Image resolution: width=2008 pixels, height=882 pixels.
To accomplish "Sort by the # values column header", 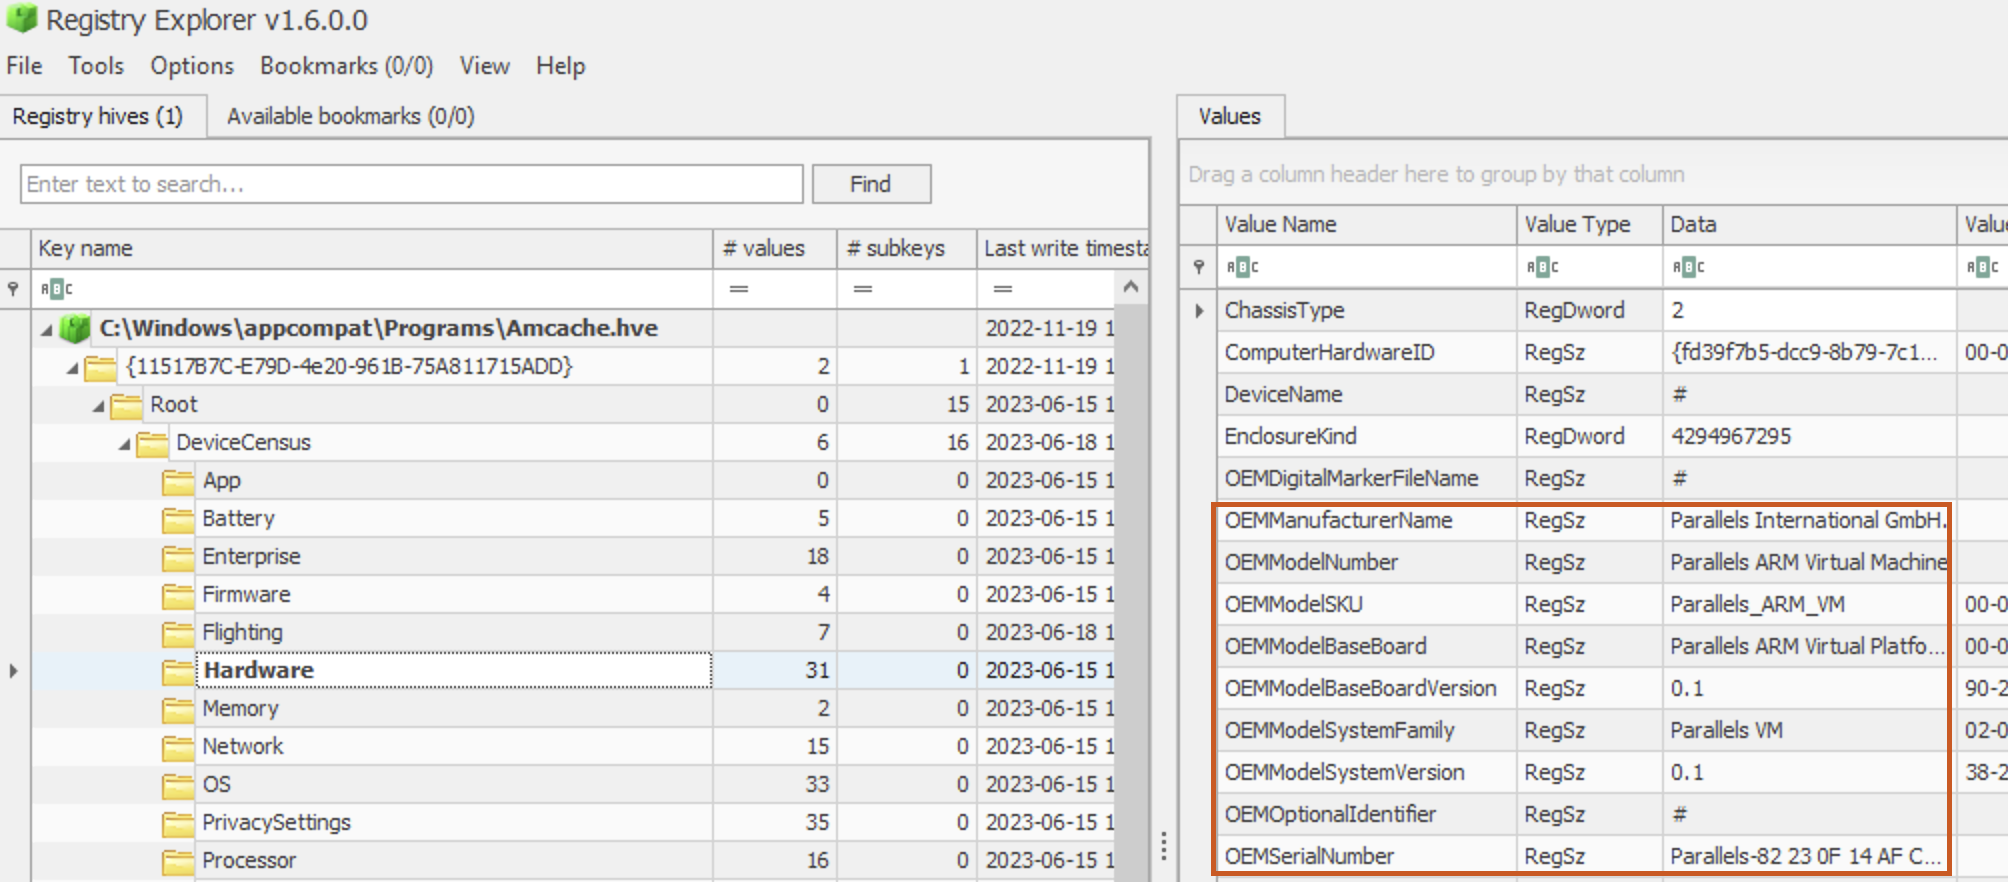I will tap(775, 249).
